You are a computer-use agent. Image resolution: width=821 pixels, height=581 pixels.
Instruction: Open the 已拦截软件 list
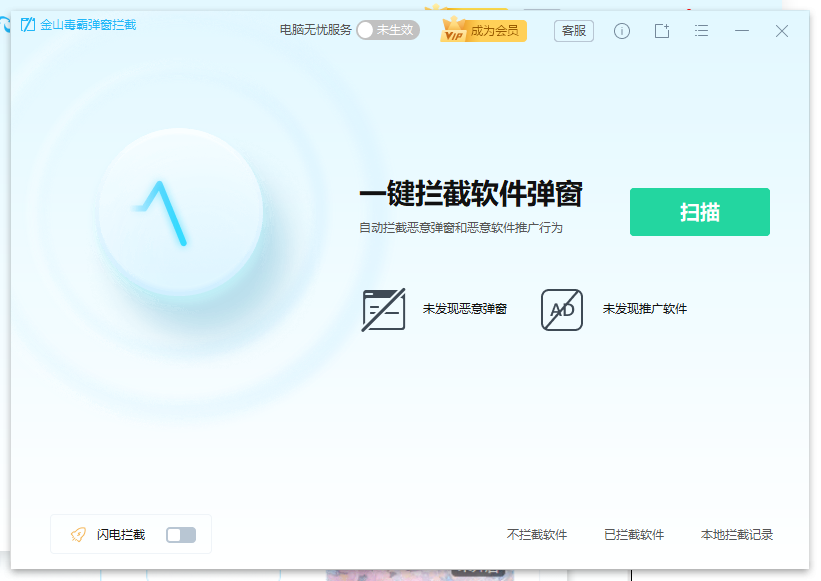(634, 535)
